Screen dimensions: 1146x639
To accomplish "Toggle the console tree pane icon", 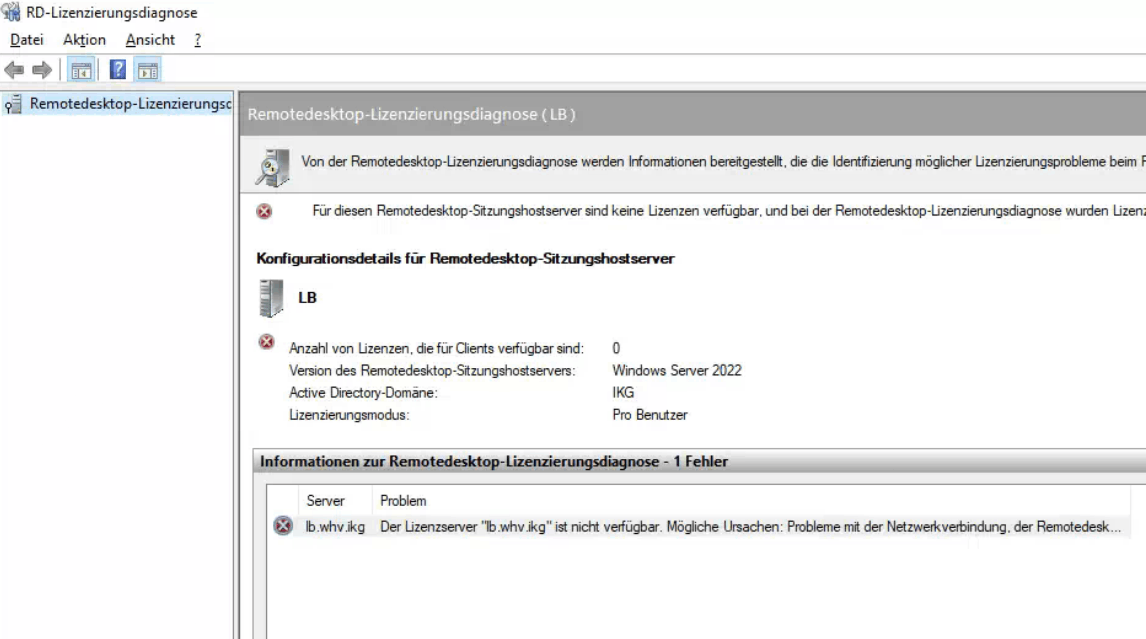I will (x=81, y=70).
